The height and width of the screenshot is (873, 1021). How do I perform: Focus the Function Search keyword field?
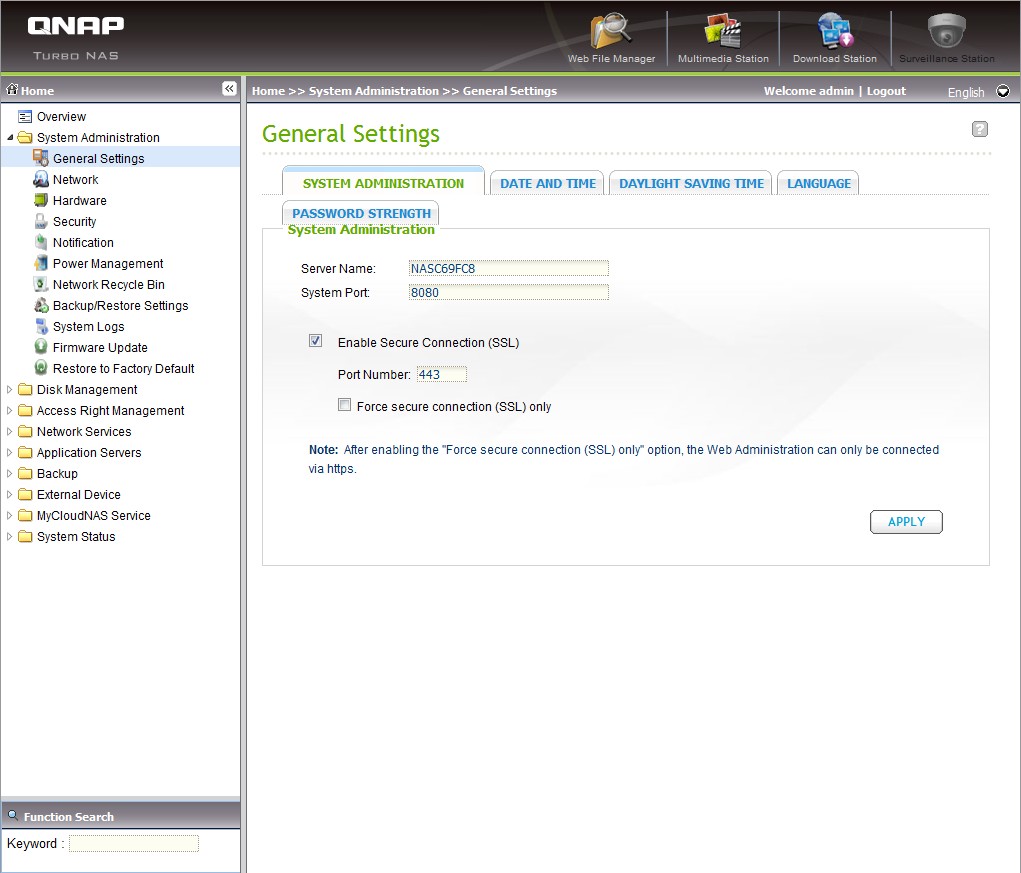[134, 844]
